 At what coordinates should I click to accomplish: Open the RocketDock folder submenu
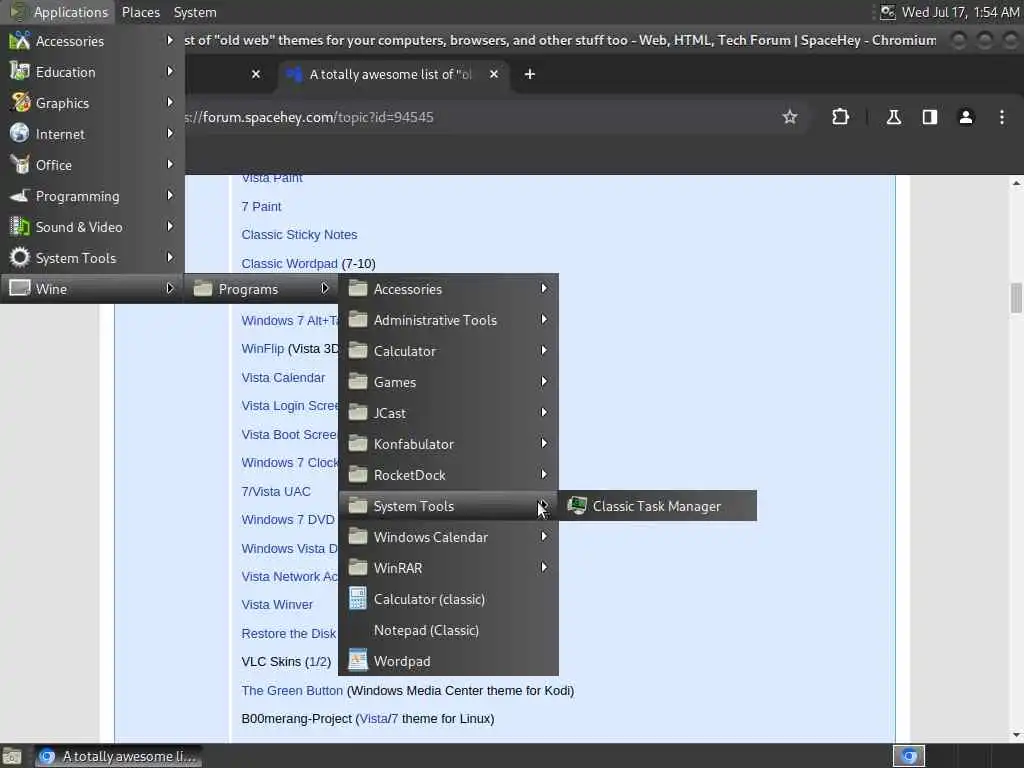[x=448, y=475]
